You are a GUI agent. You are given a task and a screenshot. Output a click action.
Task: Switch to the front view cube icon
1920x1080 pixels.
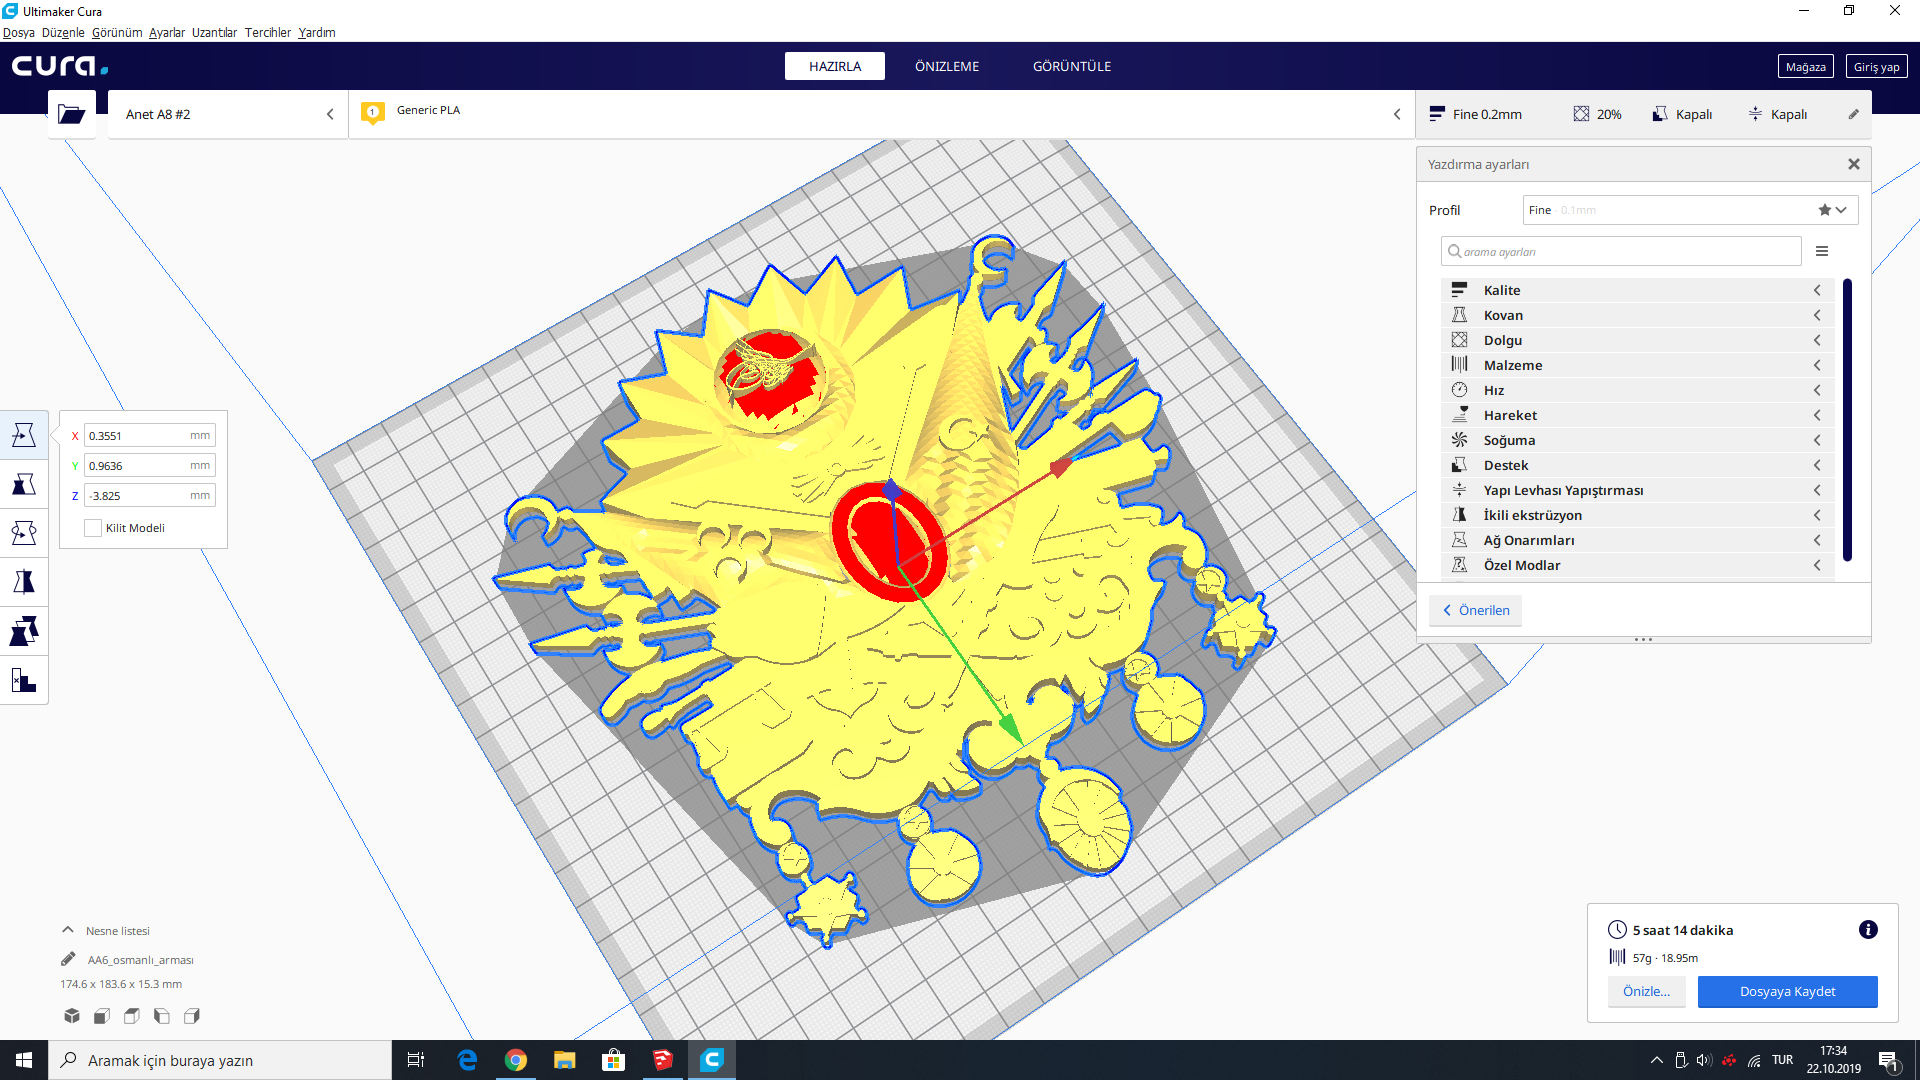coord(102,1016)
